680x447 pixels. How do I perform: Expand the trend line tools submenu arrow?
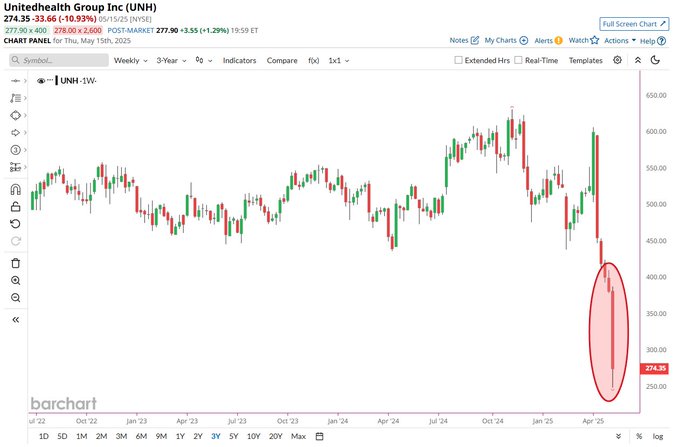(x=25, y=98)
